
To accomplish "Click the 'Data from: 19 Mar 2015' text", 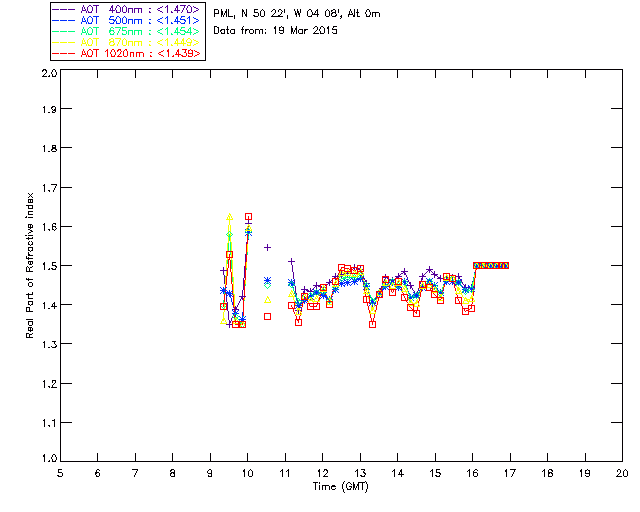I will tap(276, 31).
